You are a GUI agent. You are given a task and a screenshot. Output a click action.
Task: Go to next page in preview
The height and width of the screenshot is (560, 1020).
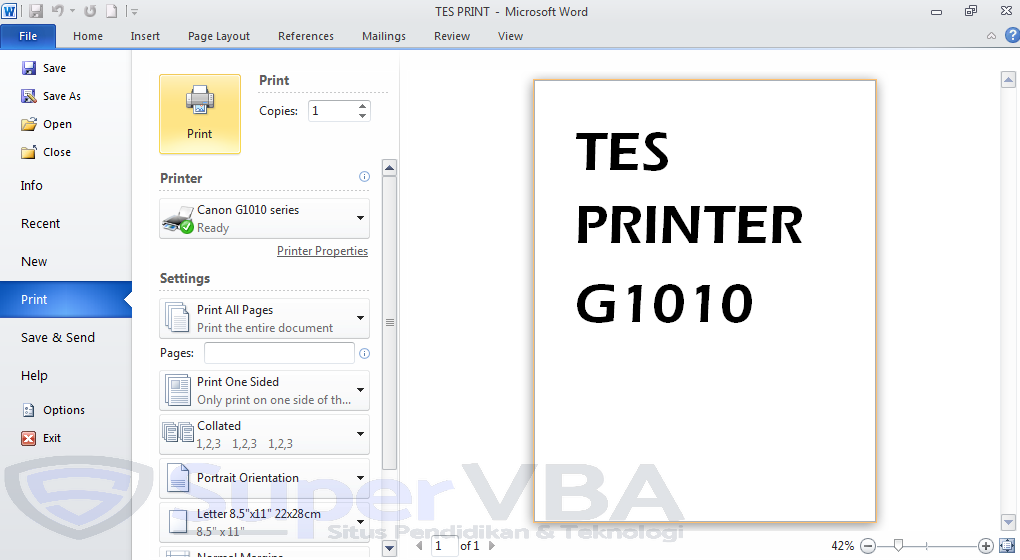click(491, 546)
